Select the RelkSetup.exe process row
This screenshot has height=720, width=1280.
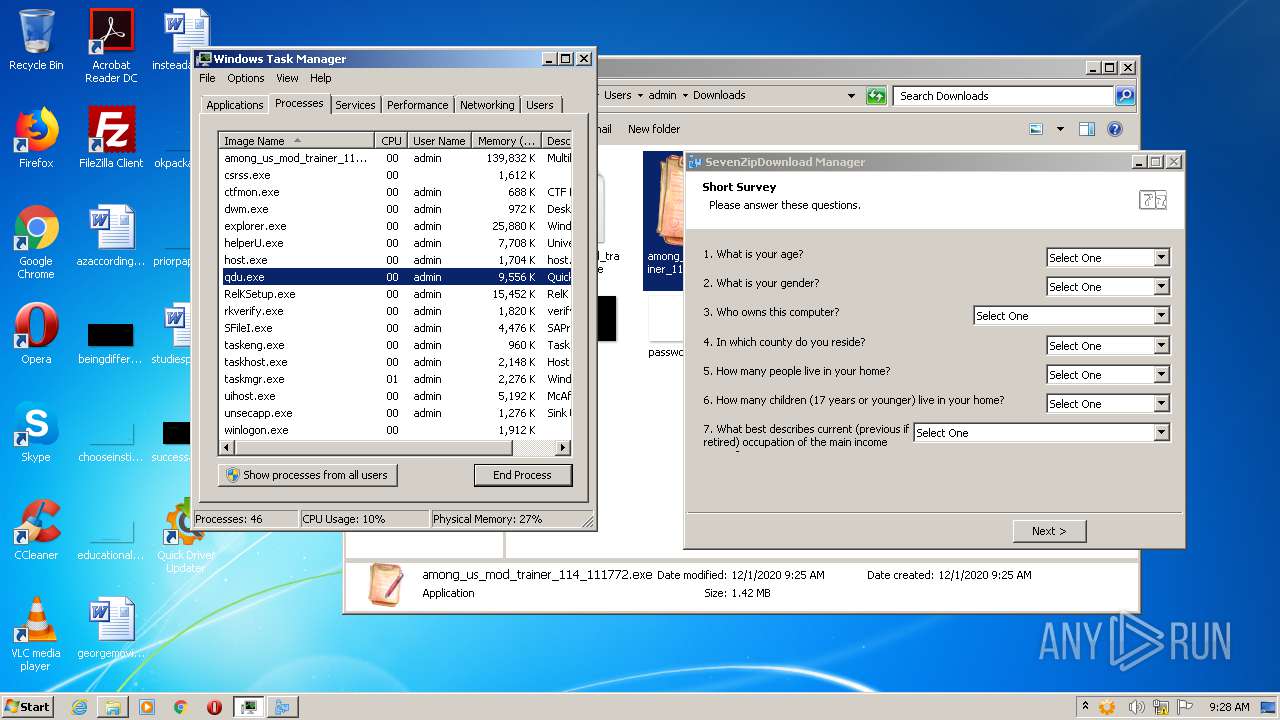tap(396, 294)
